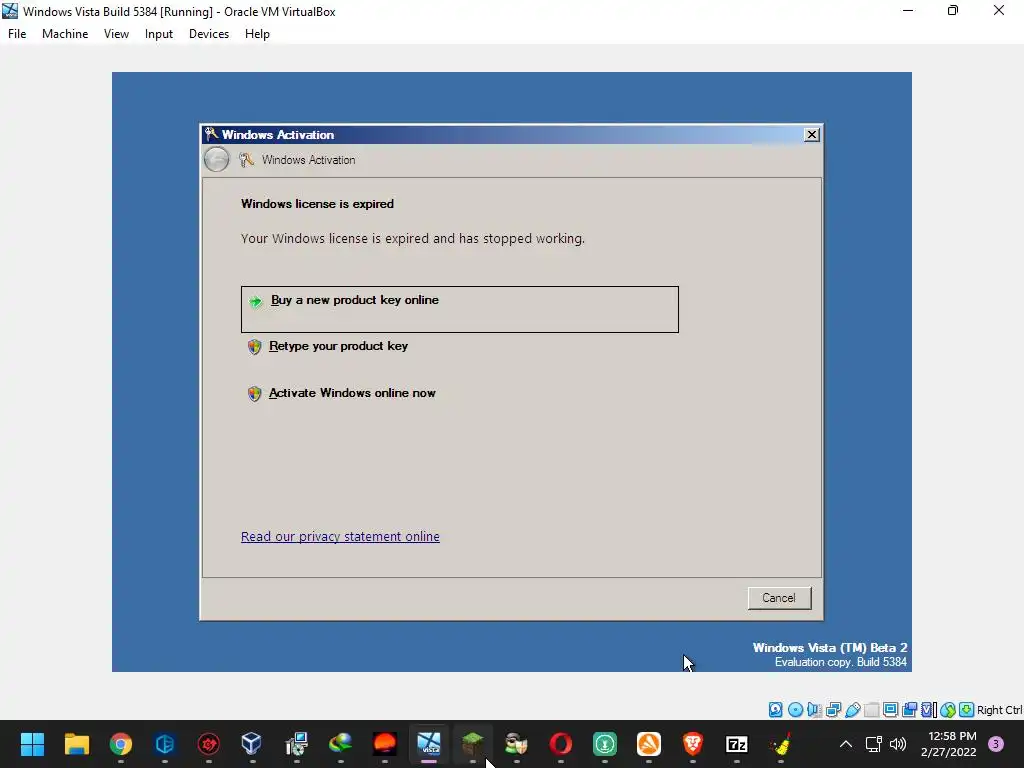Open the orange square app icon on taskbar
This screenshot has width=1024, height=768.
(x=648, y=744)
